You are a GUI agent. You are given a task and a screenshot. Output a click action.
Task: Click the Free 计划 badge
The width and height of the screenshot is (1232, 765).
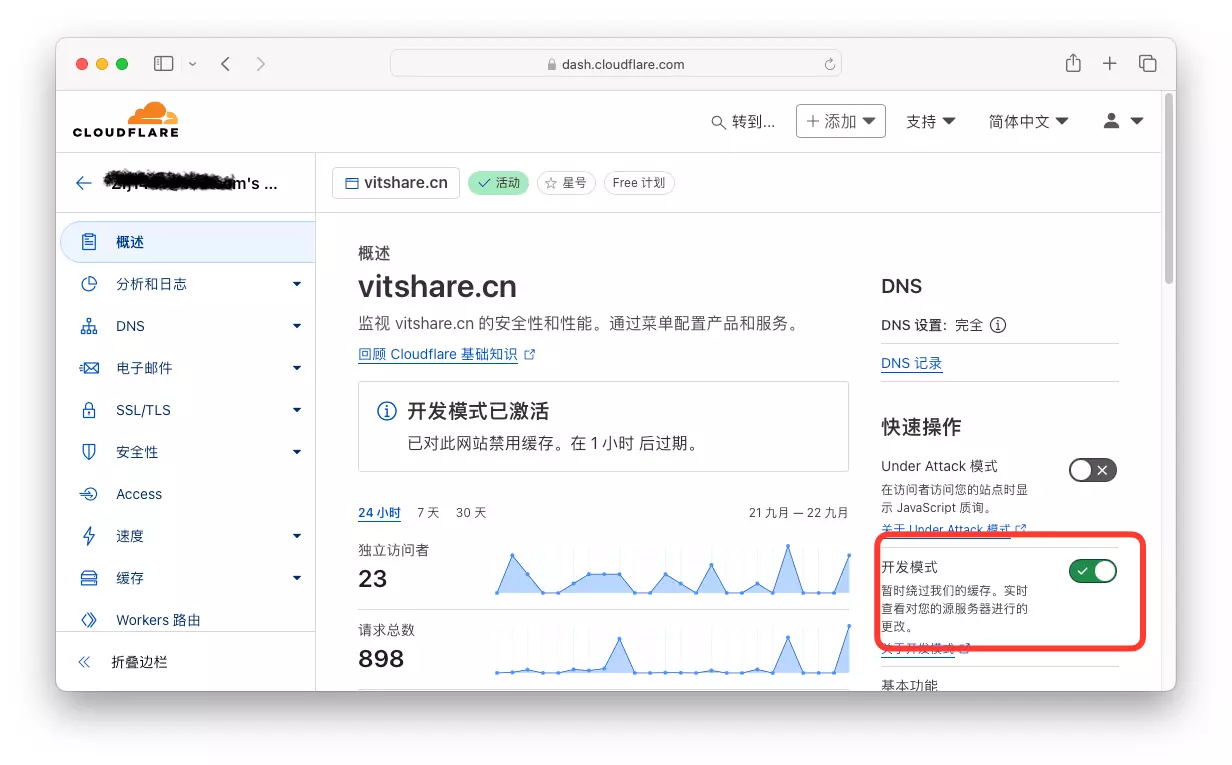(639, 183)
